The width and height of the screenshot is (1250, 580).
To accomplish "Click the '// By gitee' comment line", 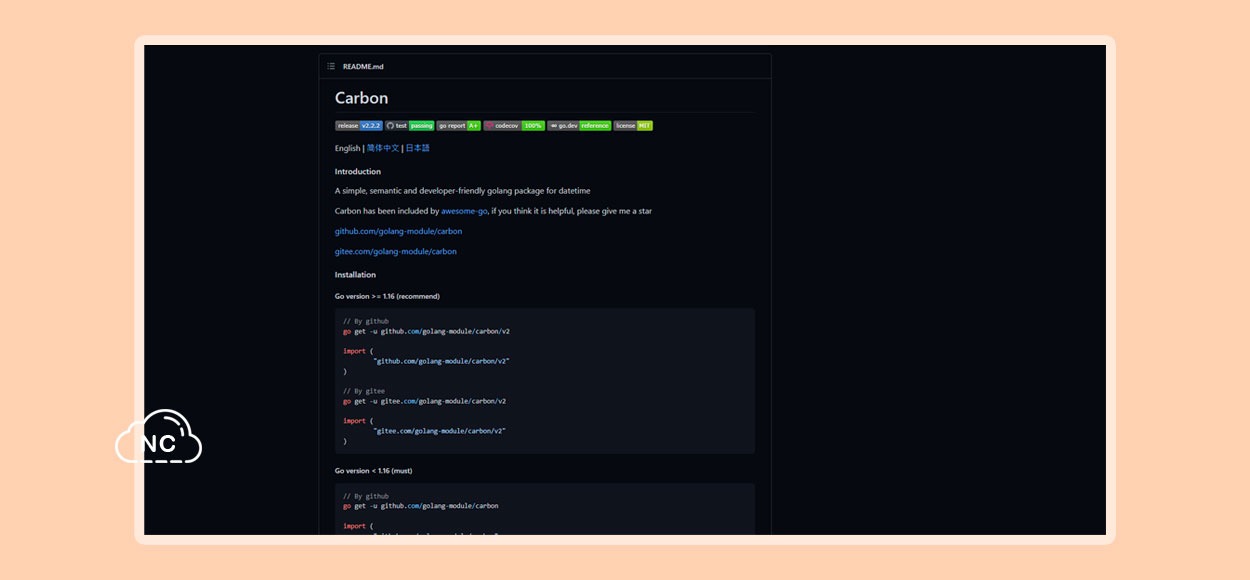I will click(x=364, y=391).
